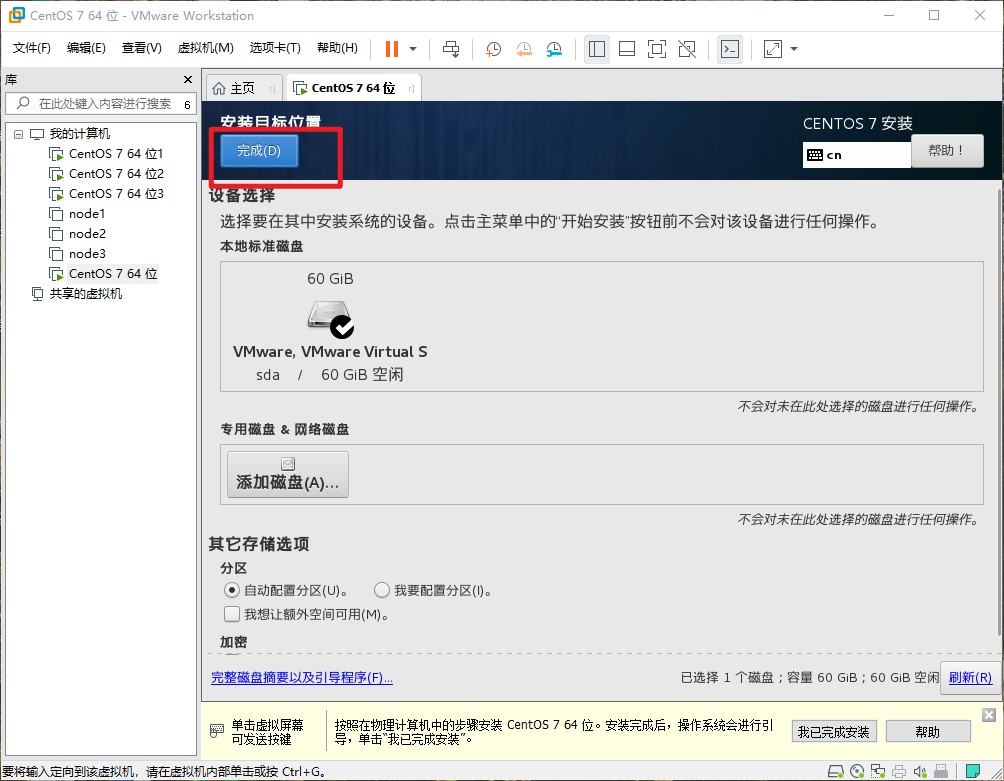Click the cn keyboard layout indicator
This screenshot has width=1004, height=781.
pyautogui.click(x=857, y=155)
